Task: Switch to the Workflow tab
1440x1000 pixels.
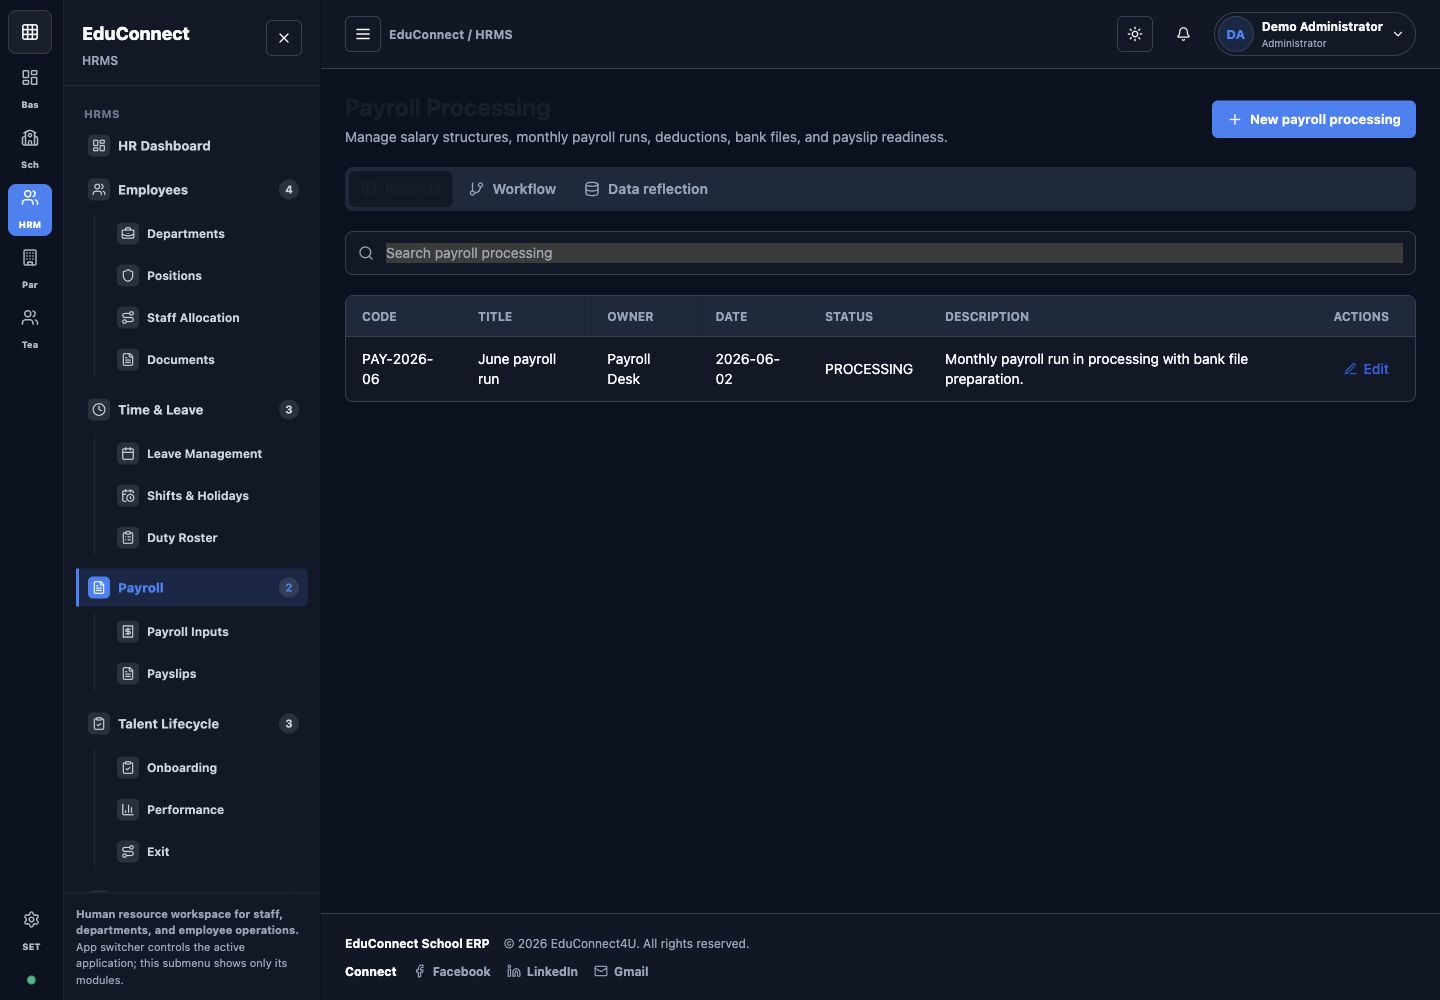Action: coord(513,189)
